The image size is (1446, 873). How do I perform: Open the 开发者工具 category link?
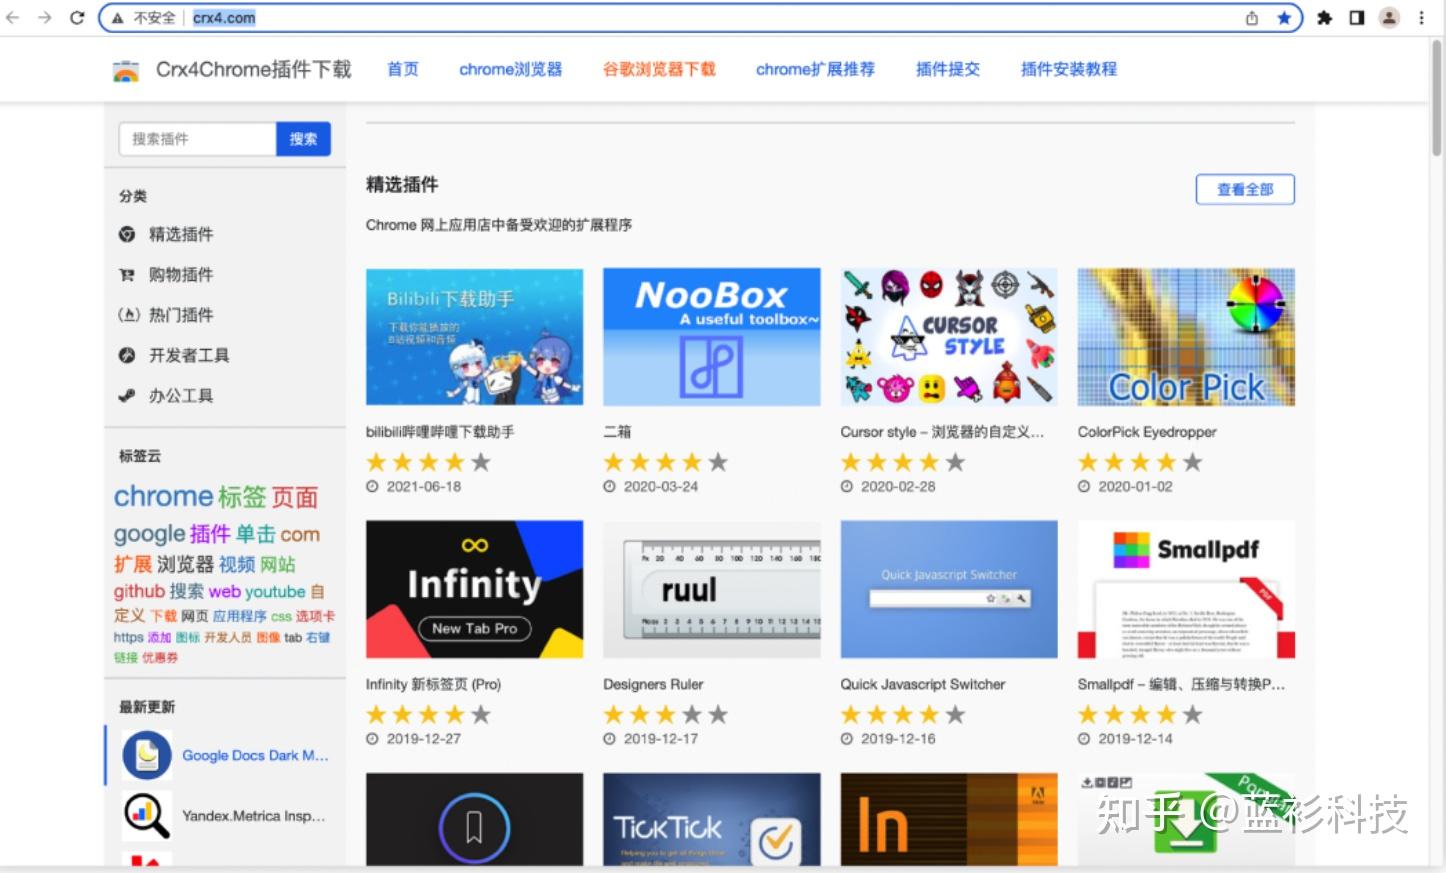pos(189,355)
